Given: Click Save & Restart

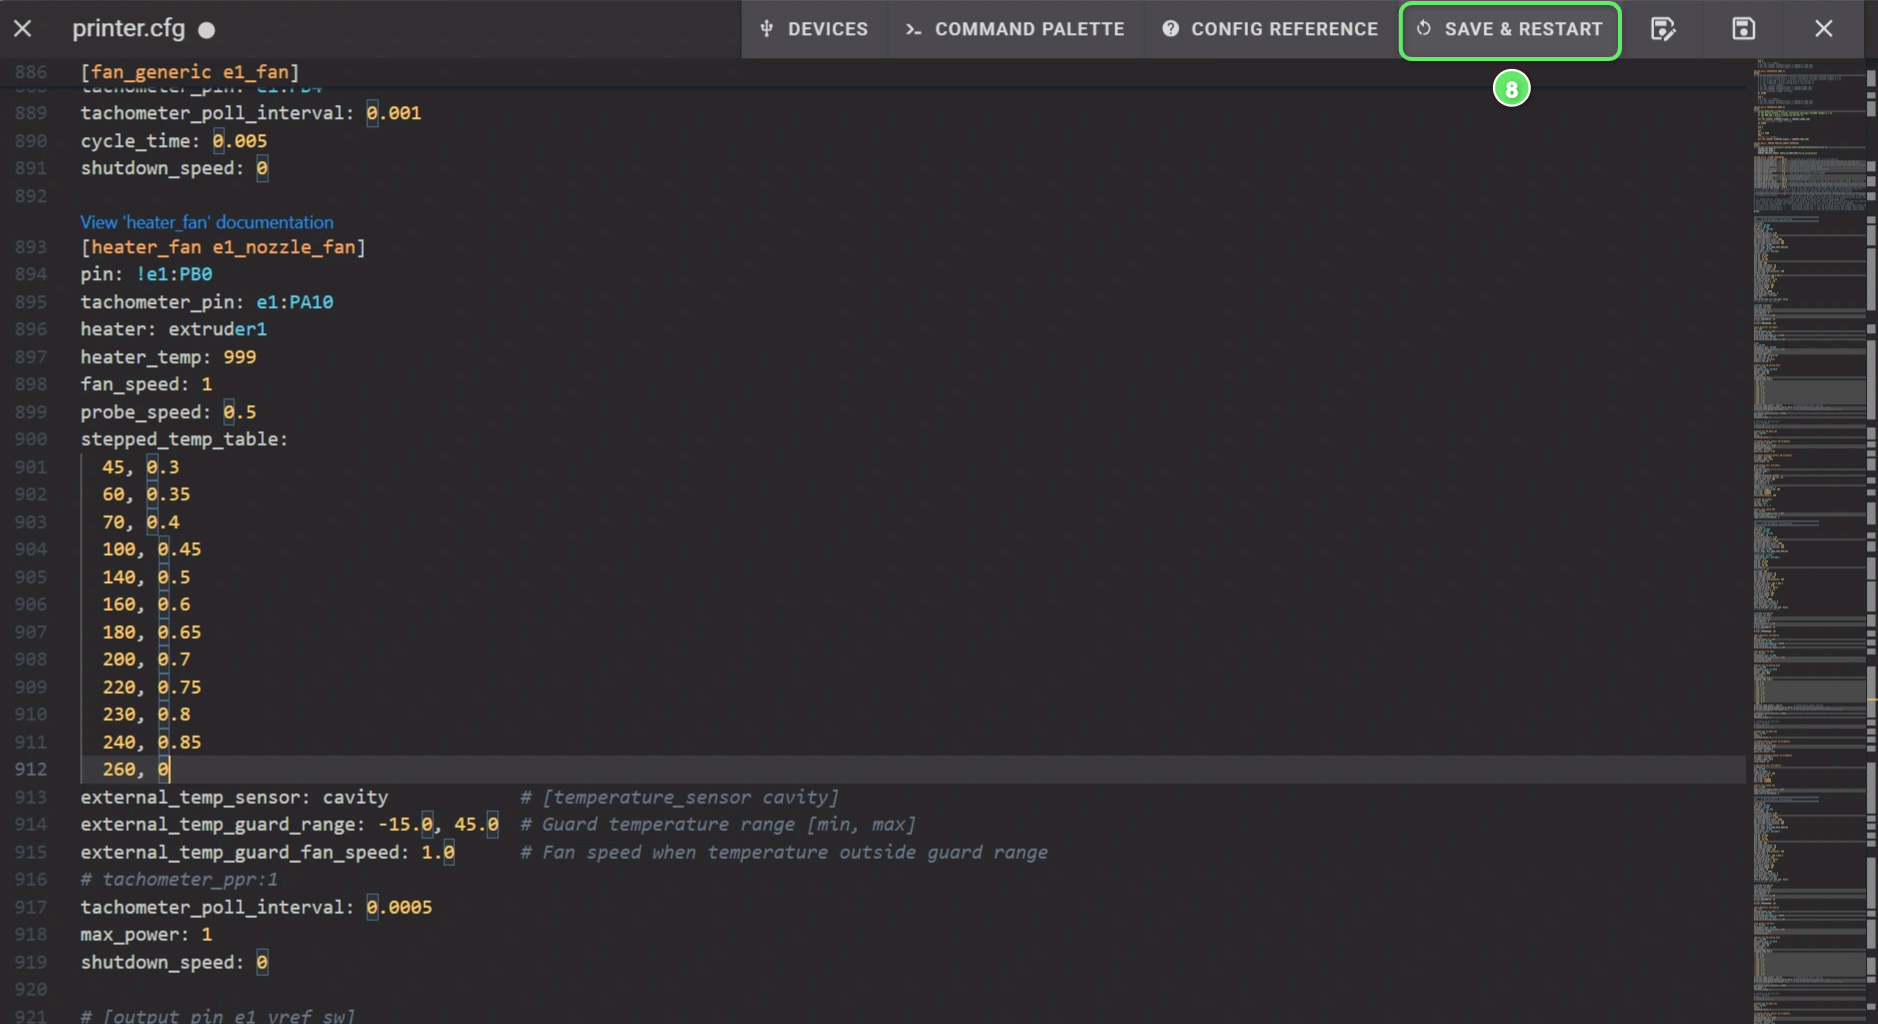Looking at the screenshot, I should pos(1509,30).
